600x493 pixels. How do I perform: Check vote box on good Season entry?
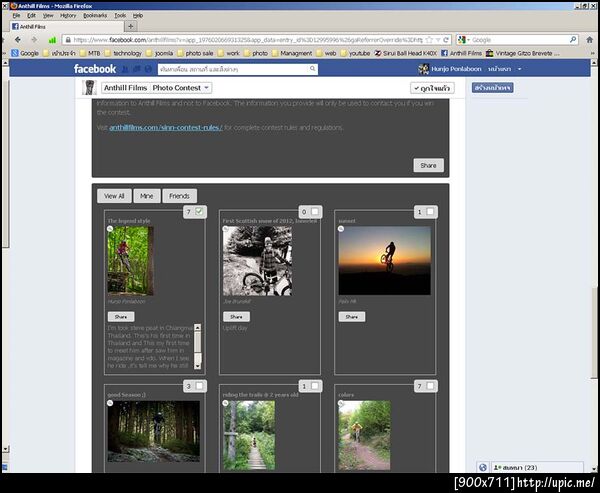click(x=199, y=386)
